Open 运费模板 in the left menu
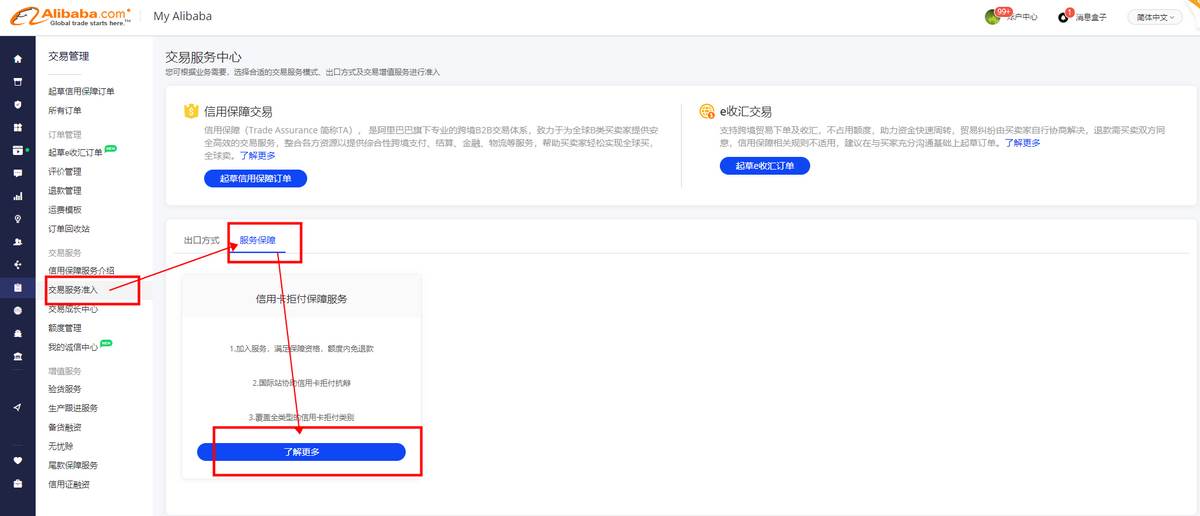 click(65, 210)
